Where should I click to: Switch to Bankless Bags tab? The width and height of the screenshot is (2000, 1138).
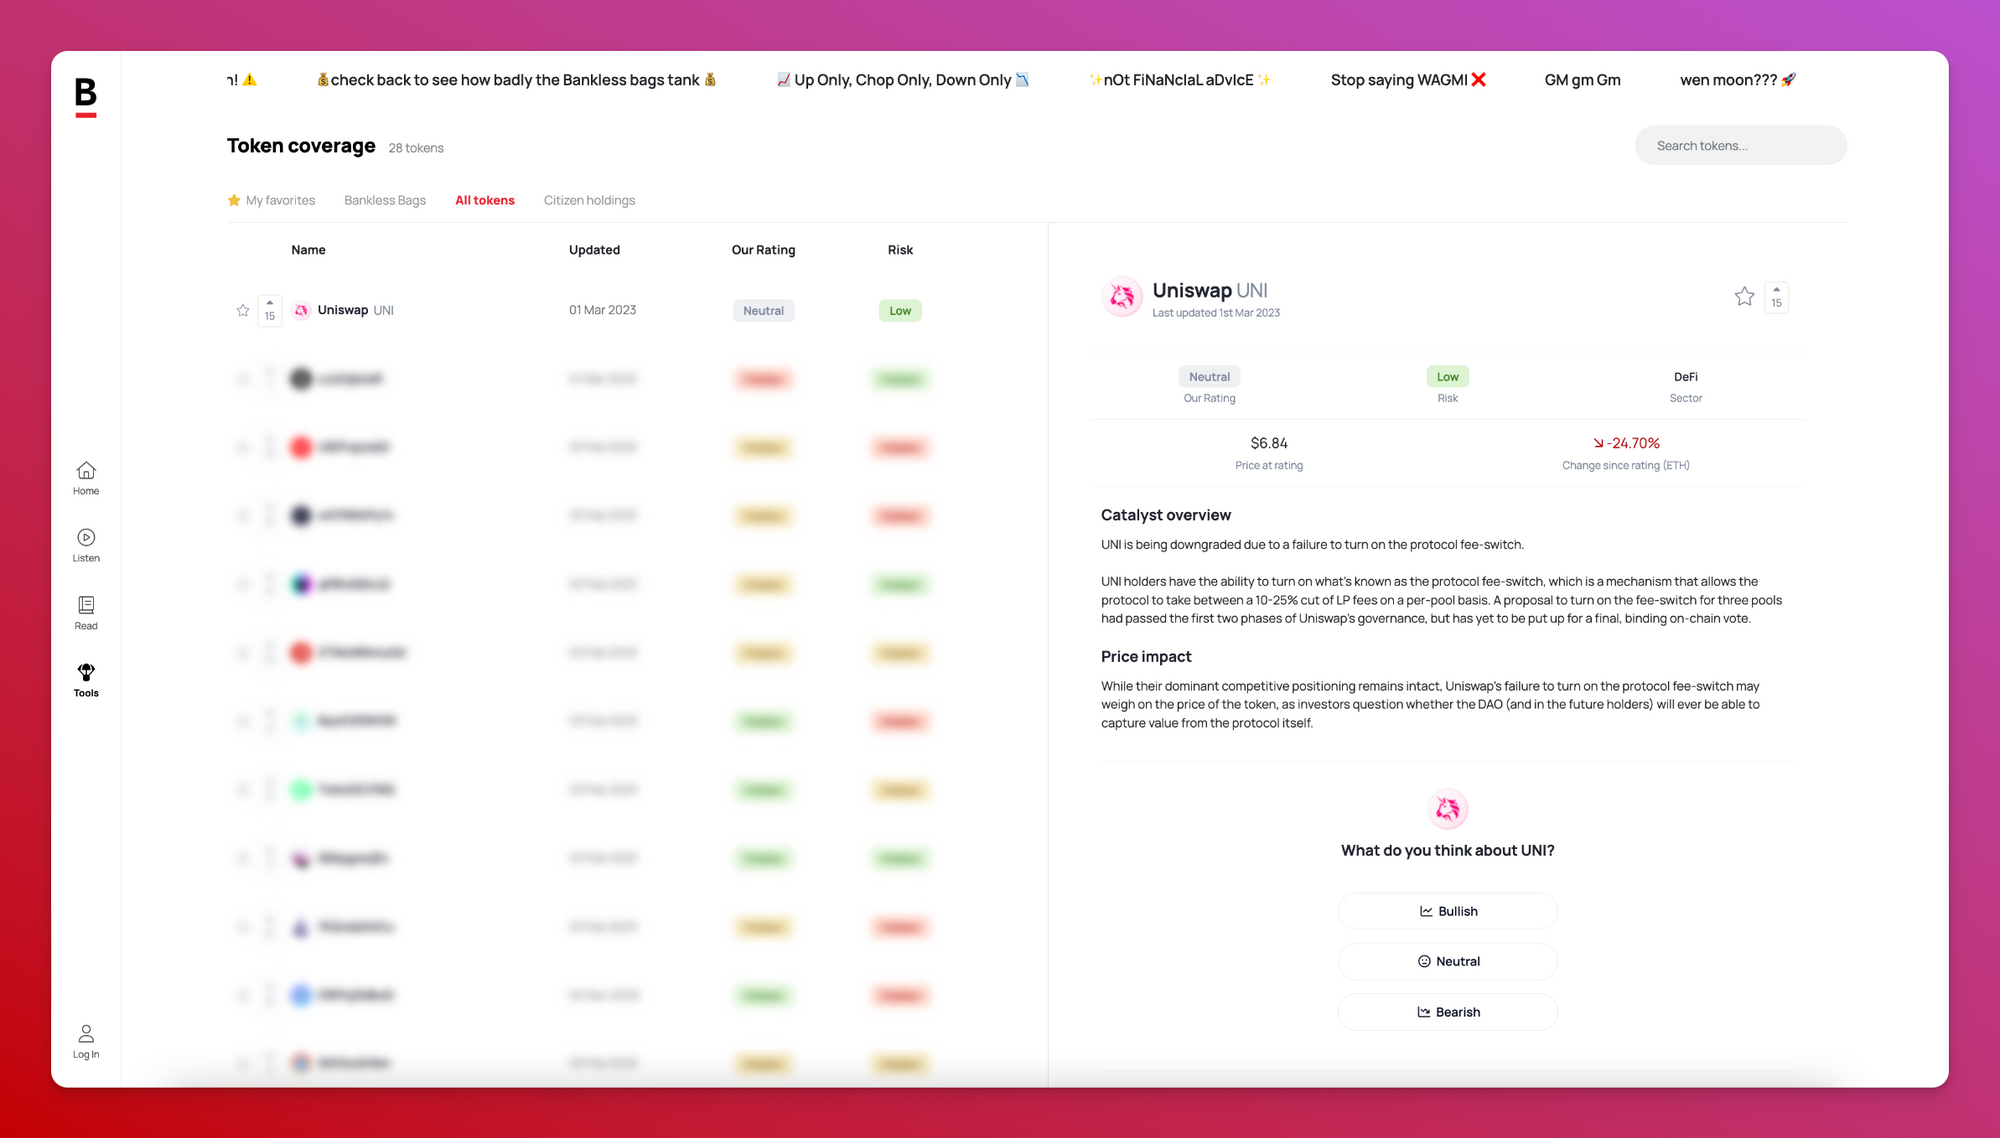(385, 200)
